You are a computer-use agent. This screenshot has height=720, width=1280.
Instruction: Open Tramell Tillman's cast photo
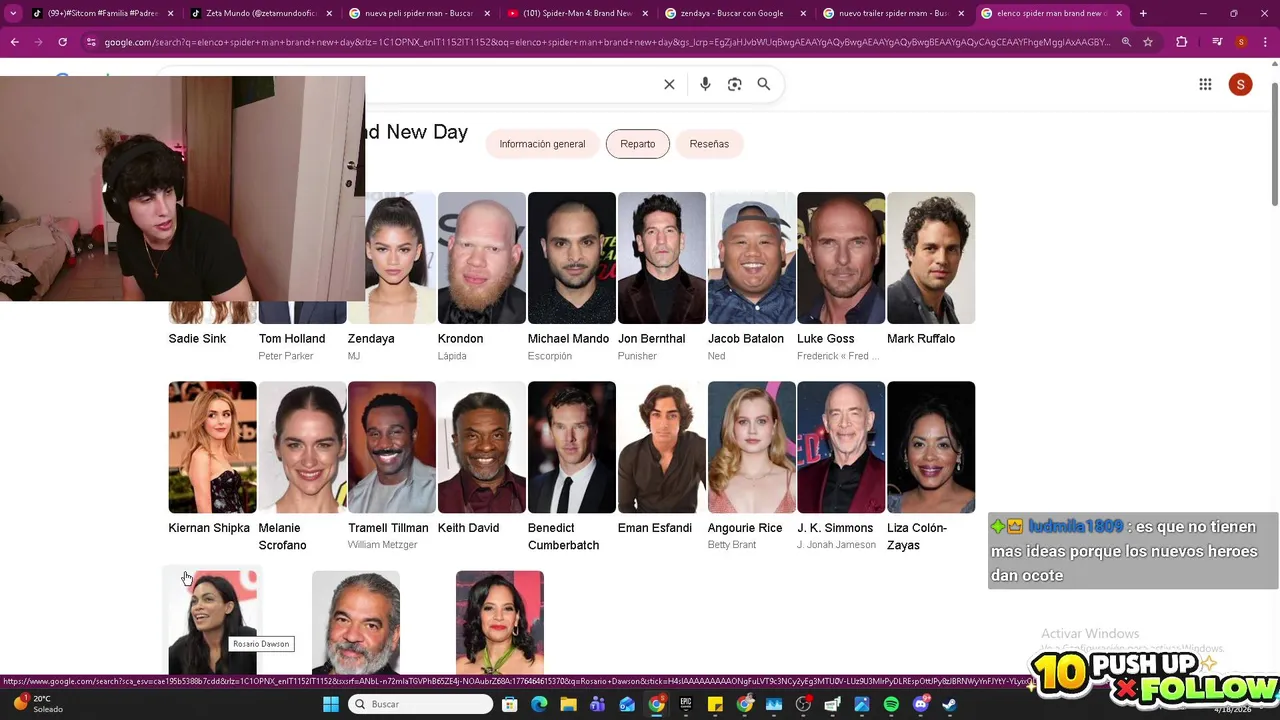pos(392,447)
